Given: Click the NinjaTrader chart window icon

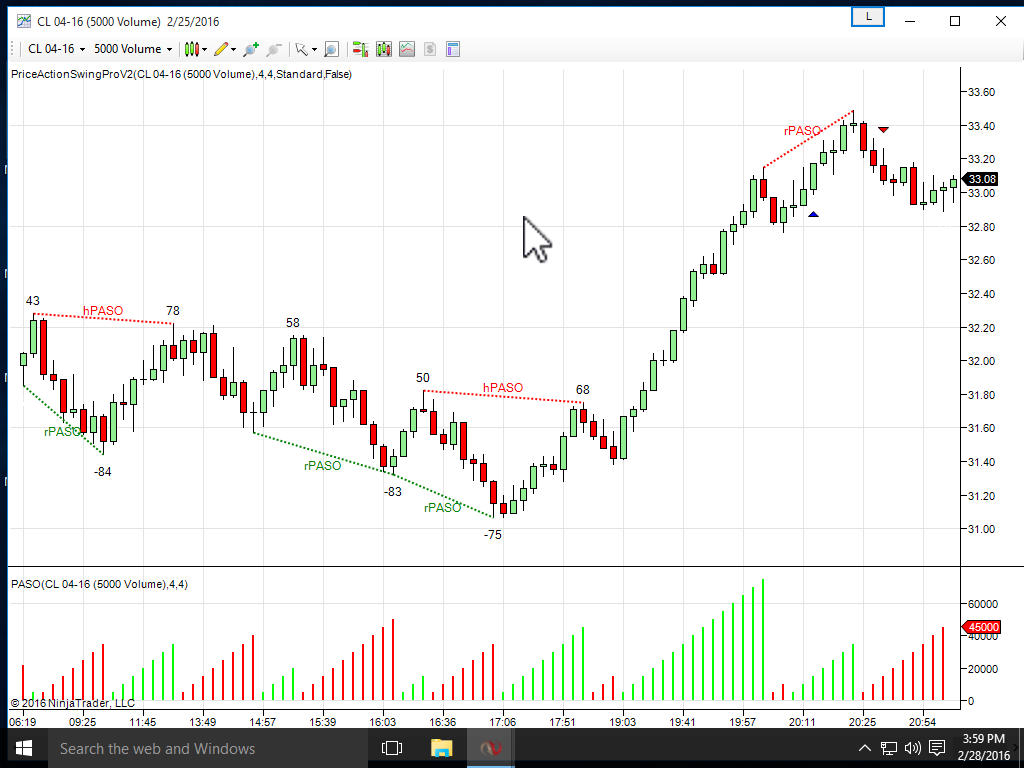Looking at the screenshot, I should (x=24, y=22).
